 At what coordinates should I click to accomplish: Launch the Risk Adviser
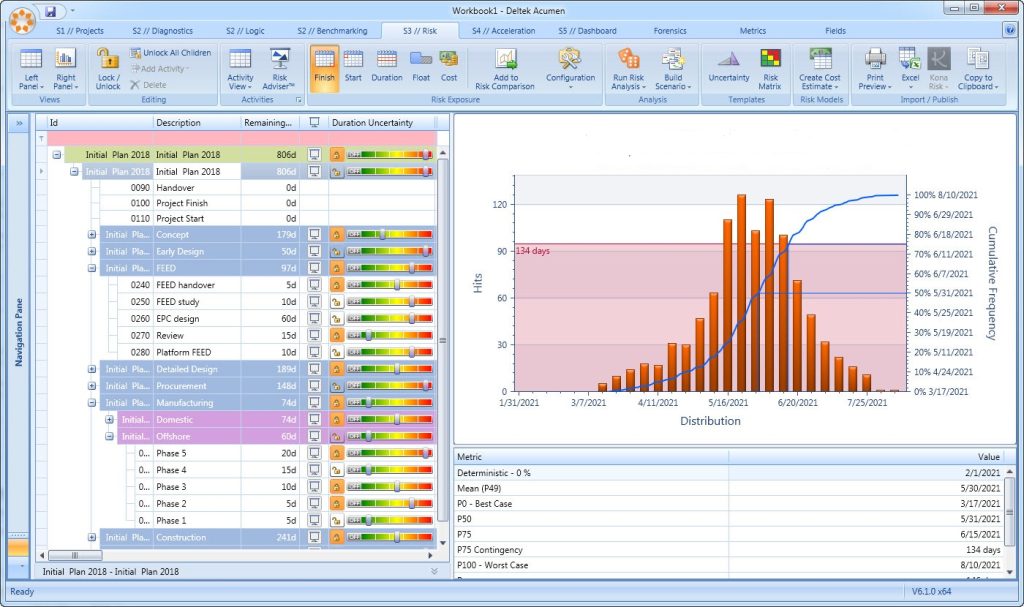click(279, 69)
